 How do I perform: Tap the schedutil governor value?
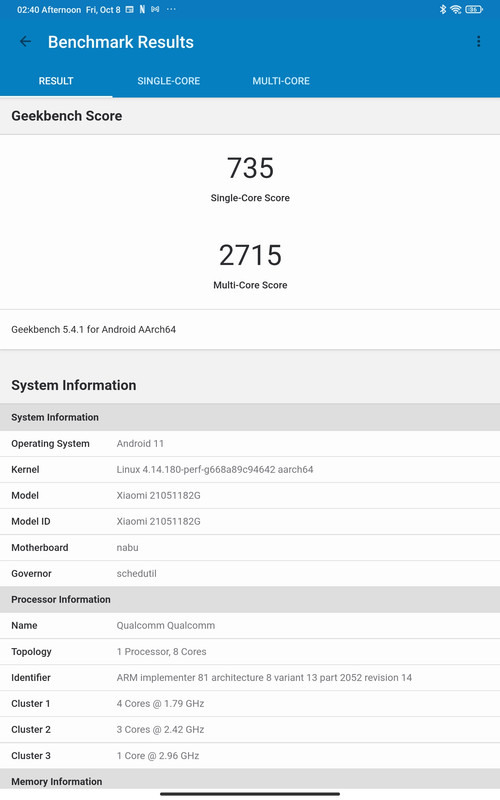(x=137, y=573)
